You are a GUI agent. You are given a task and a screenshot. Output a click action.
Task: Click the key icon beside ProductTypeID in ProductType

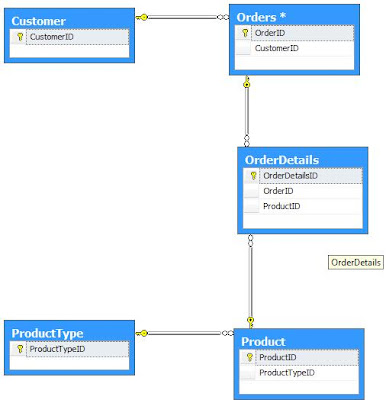click(20, 349)
